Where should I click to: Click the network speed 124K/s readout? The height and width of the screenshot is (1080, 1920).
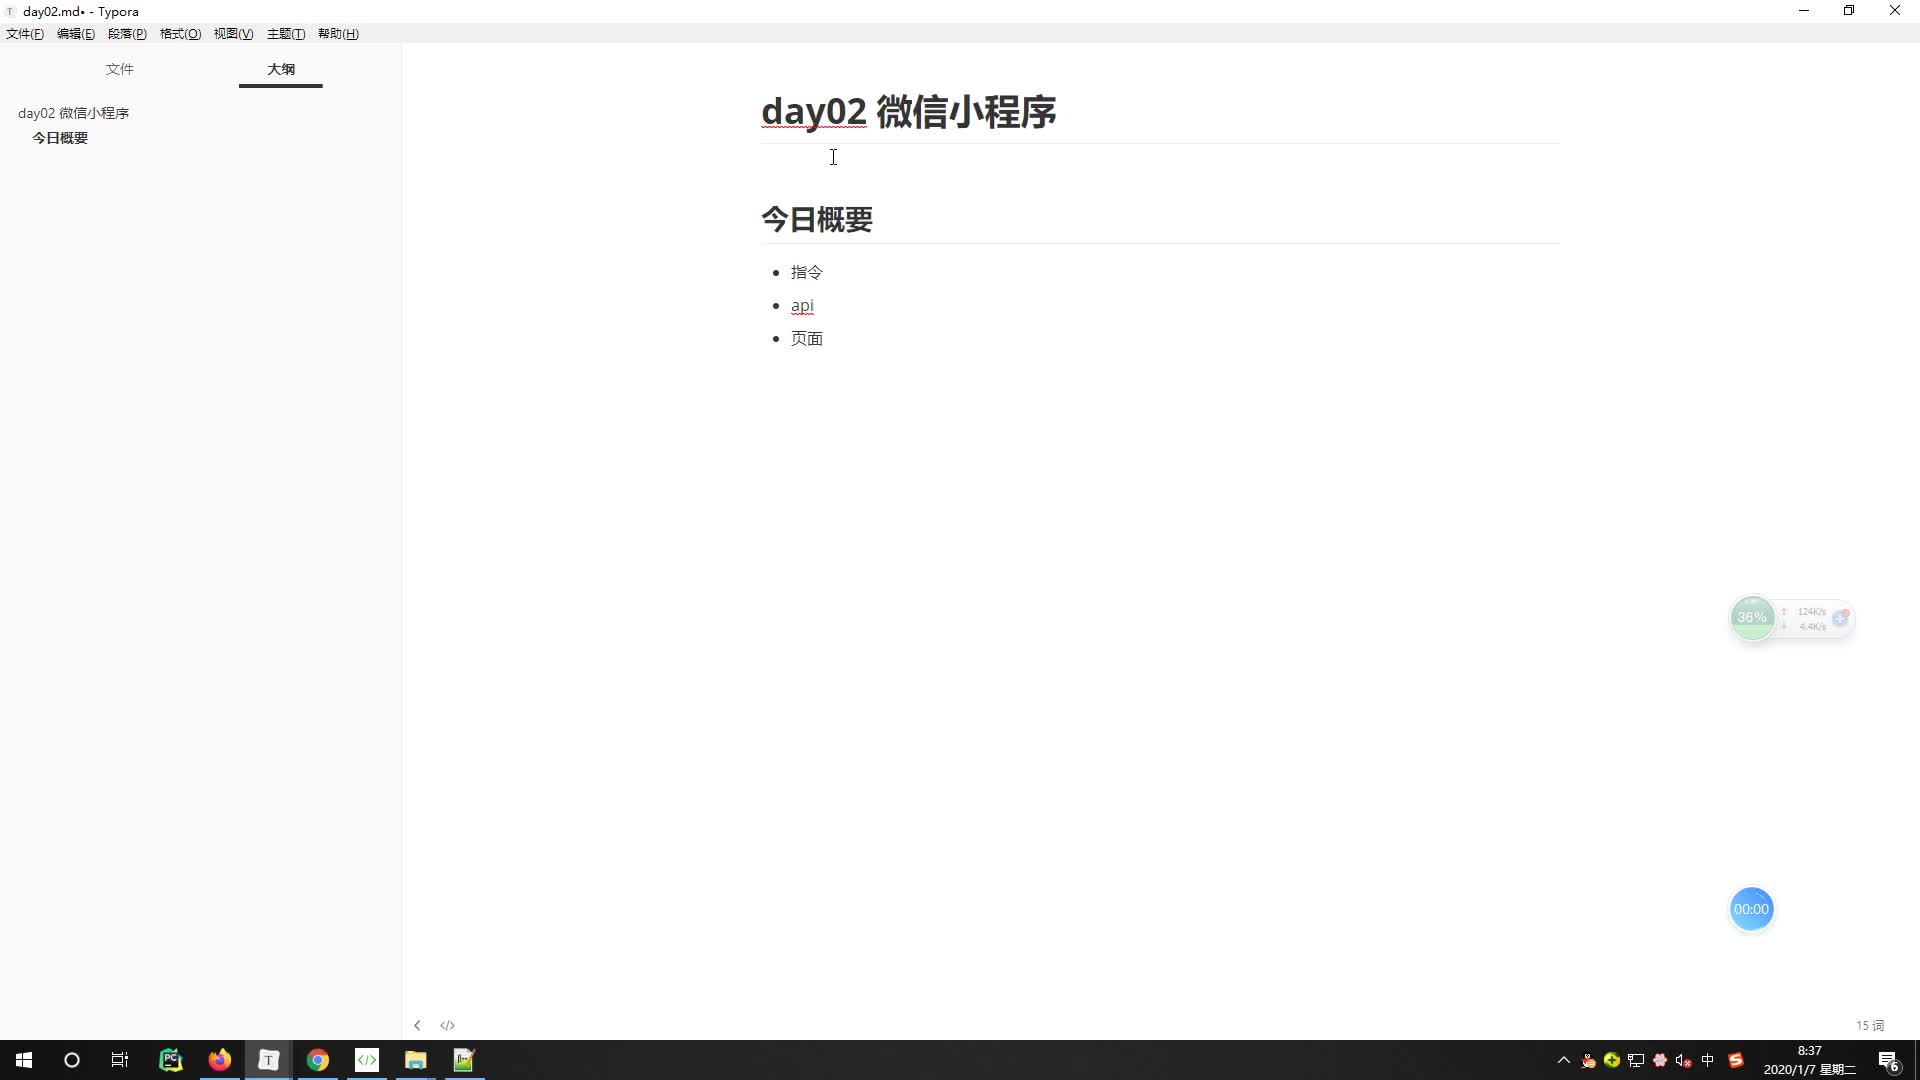pyautogui.click(x=1811, y=611)
